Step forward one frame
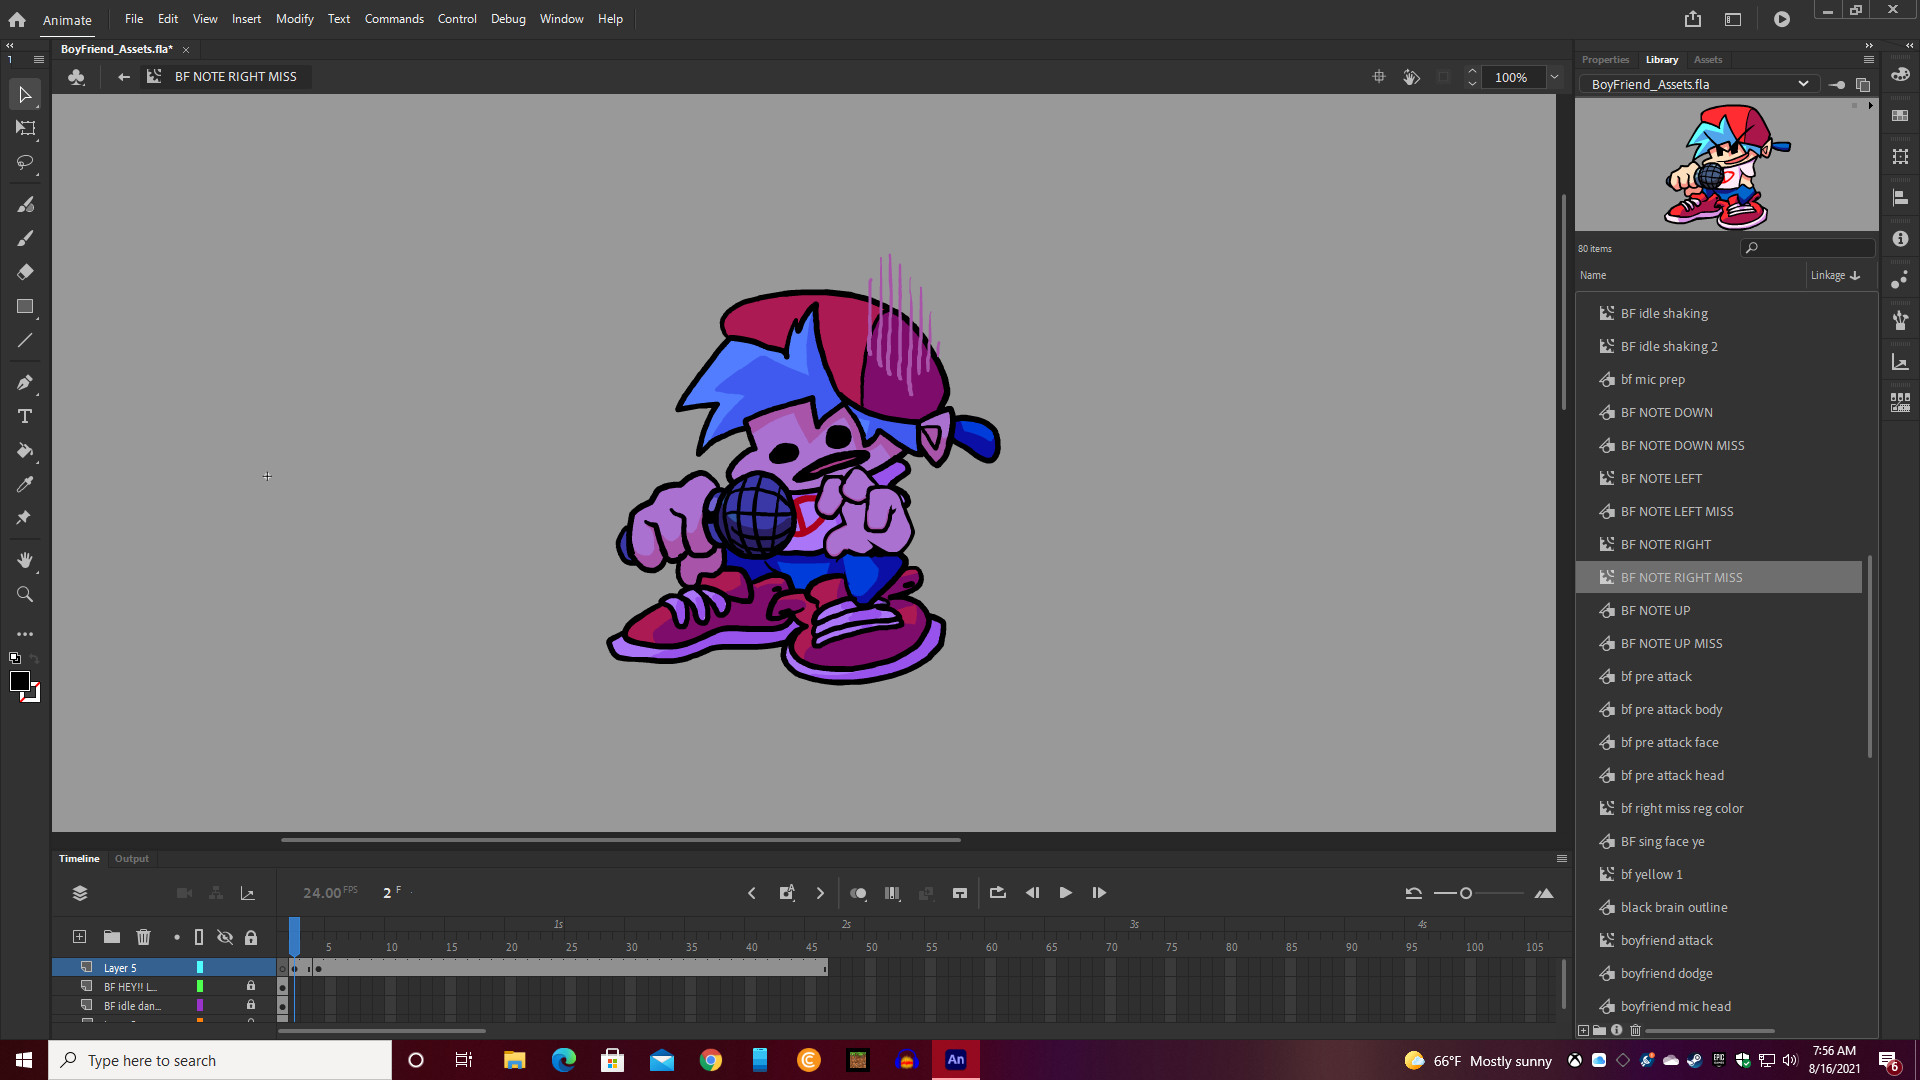The height and width of the screenshot is (1080, 1920). (1099, 893)
